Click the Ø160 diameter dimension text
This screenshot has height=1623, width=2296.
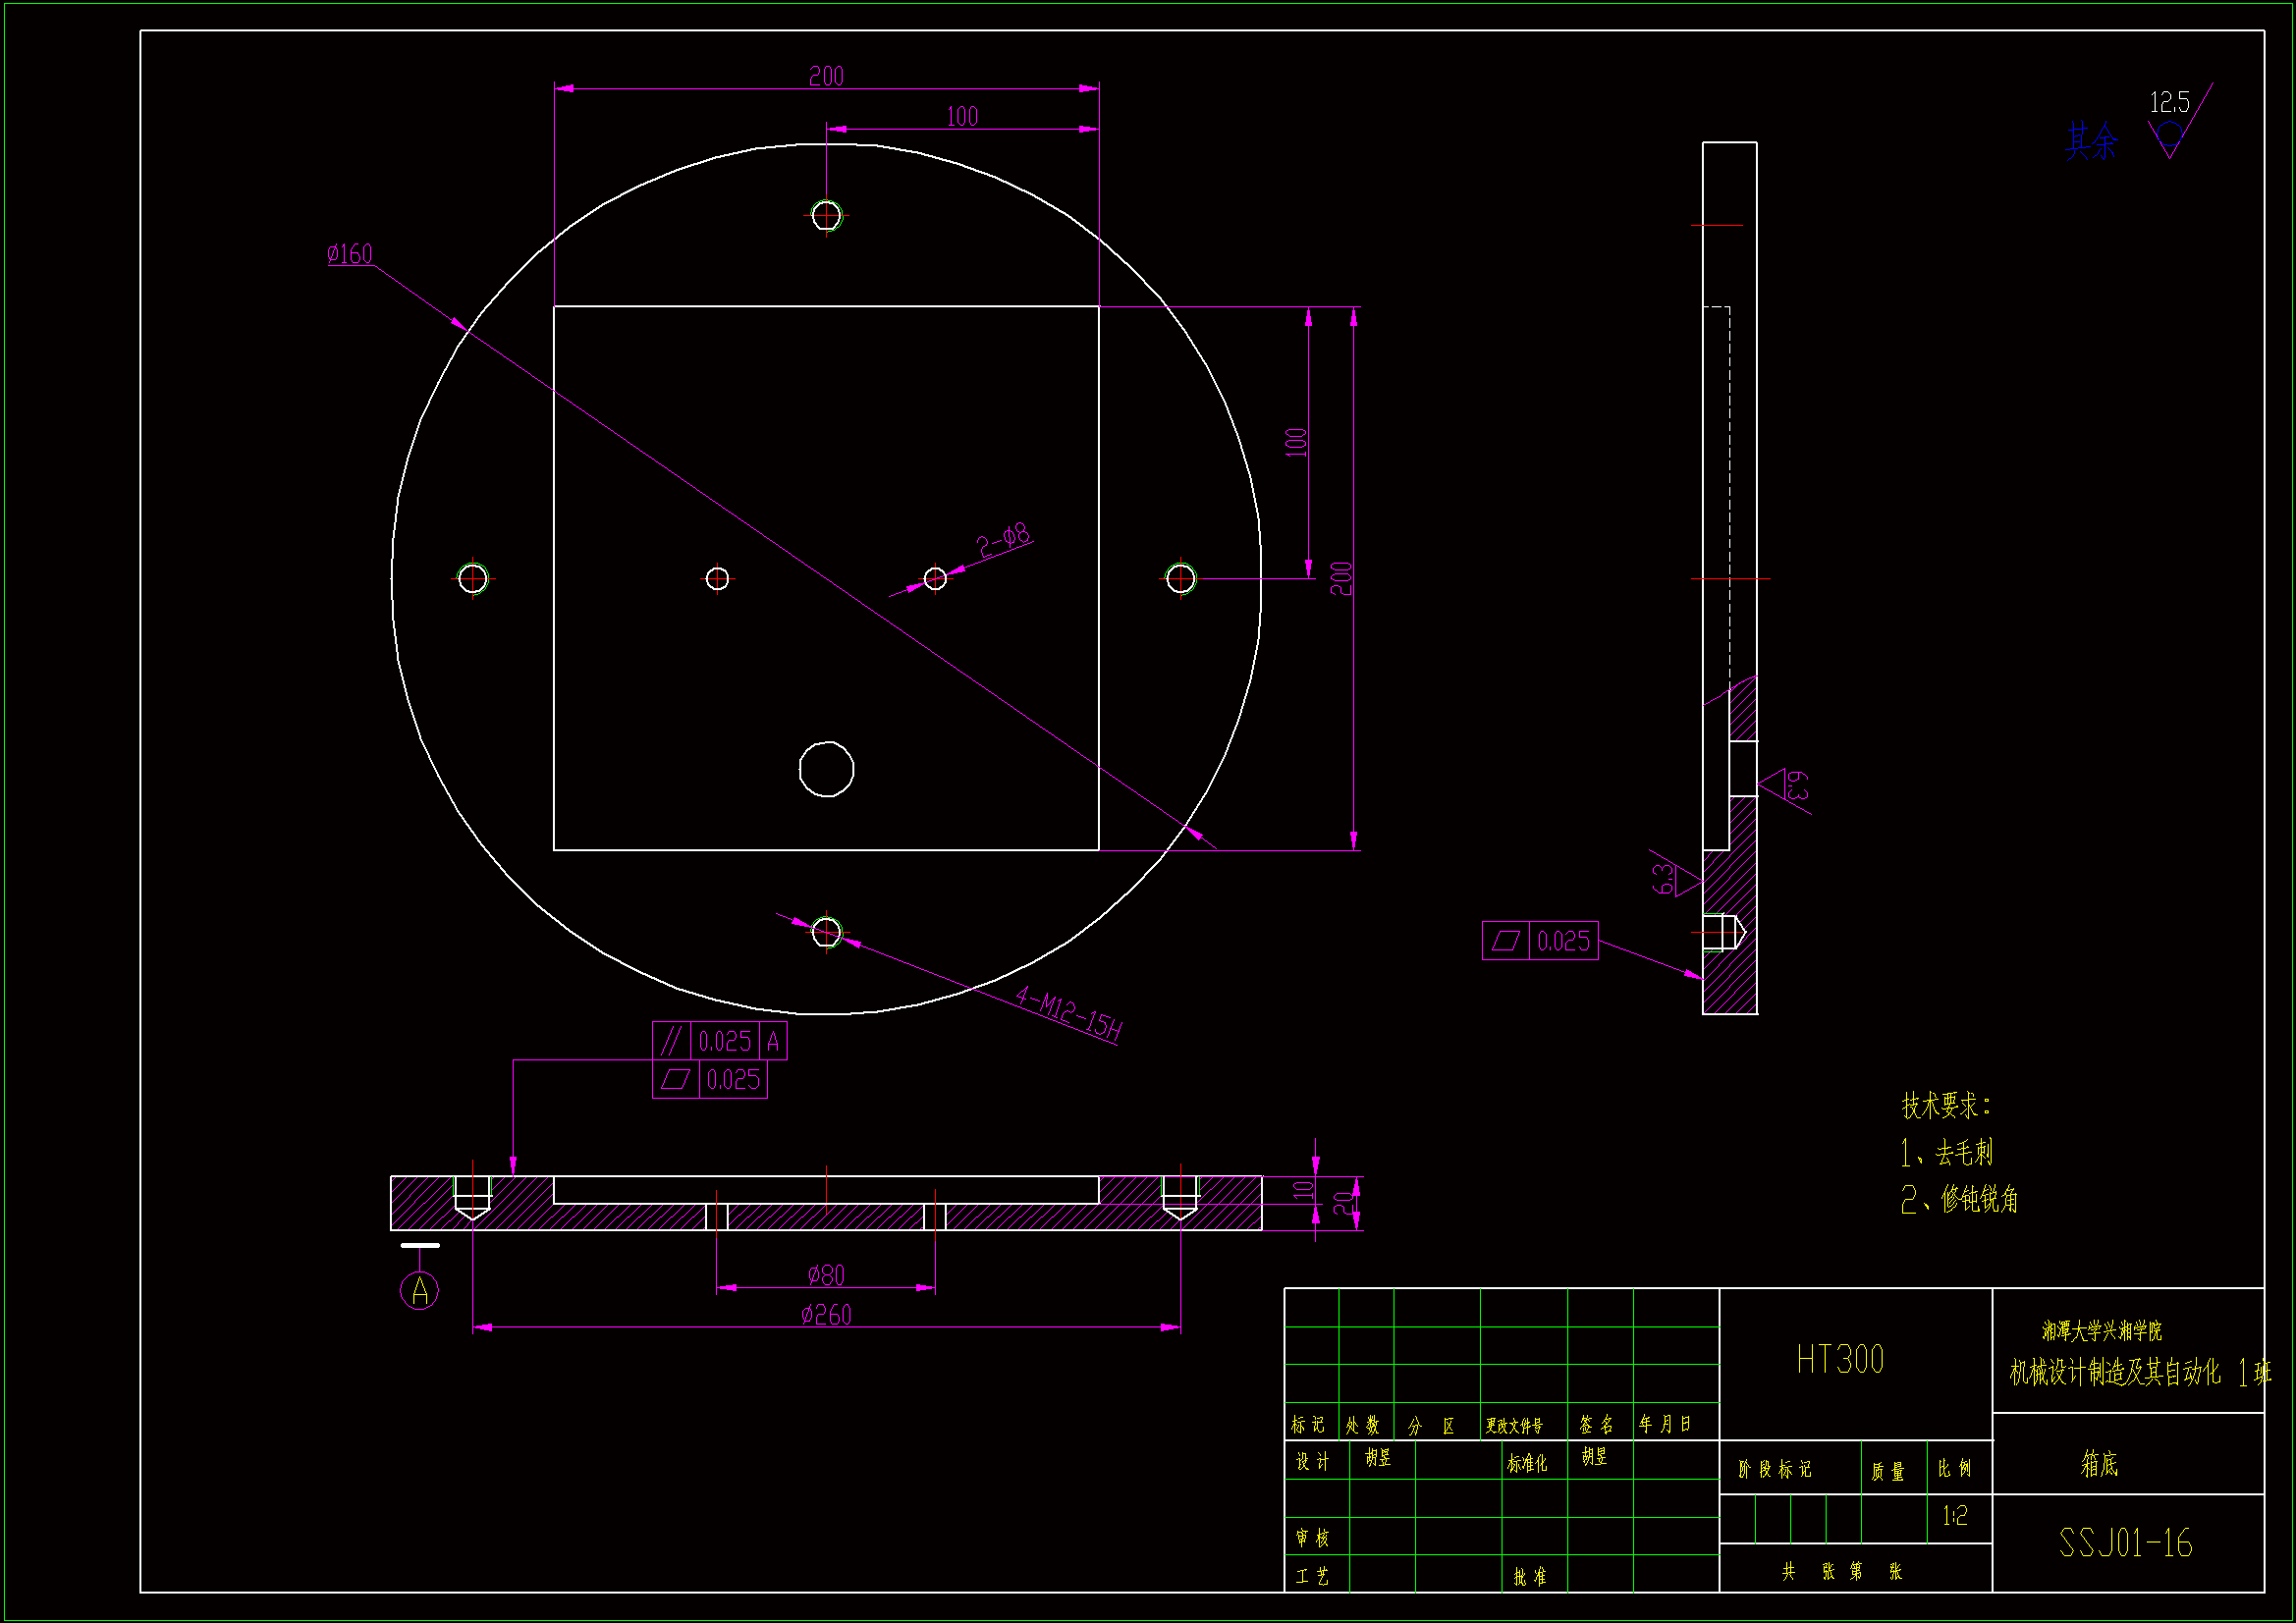tap(350, 254)
